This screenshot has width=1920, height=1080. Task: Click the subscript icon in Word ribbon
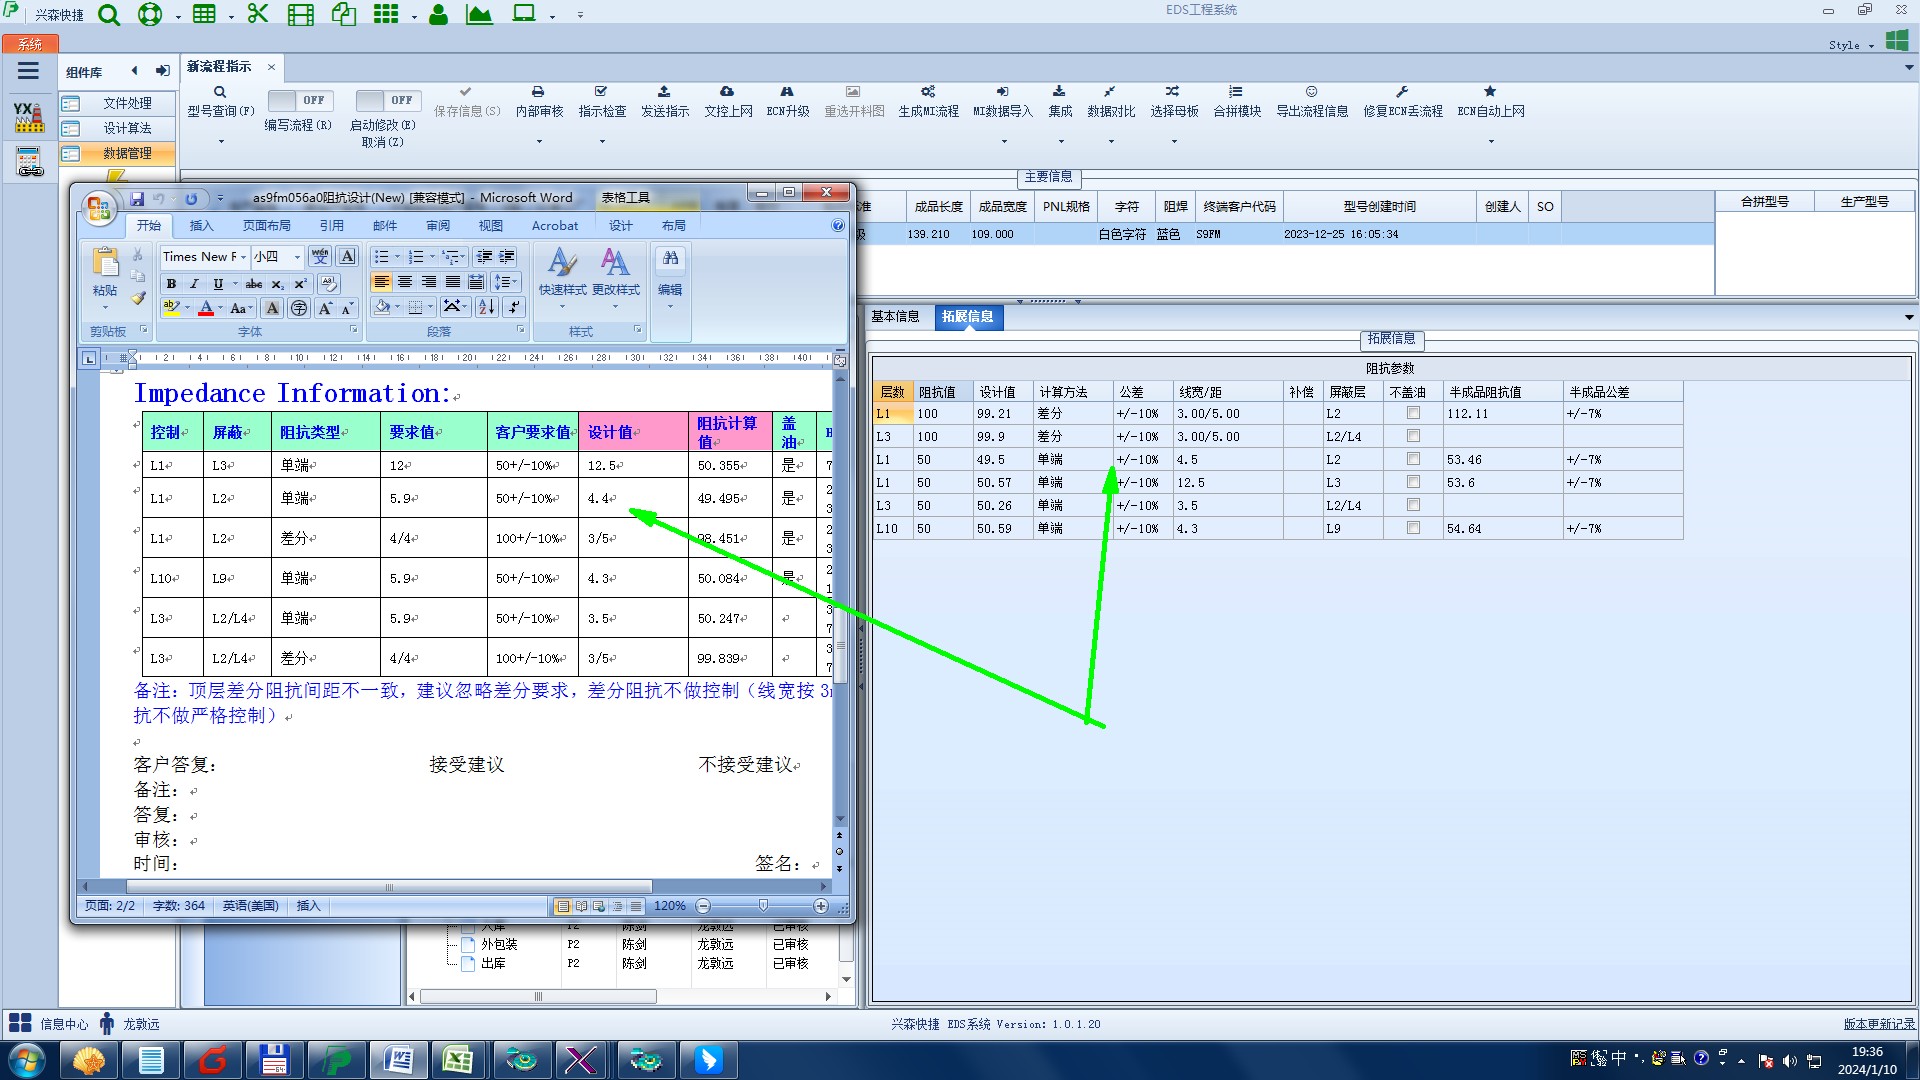tap(278, 284)
